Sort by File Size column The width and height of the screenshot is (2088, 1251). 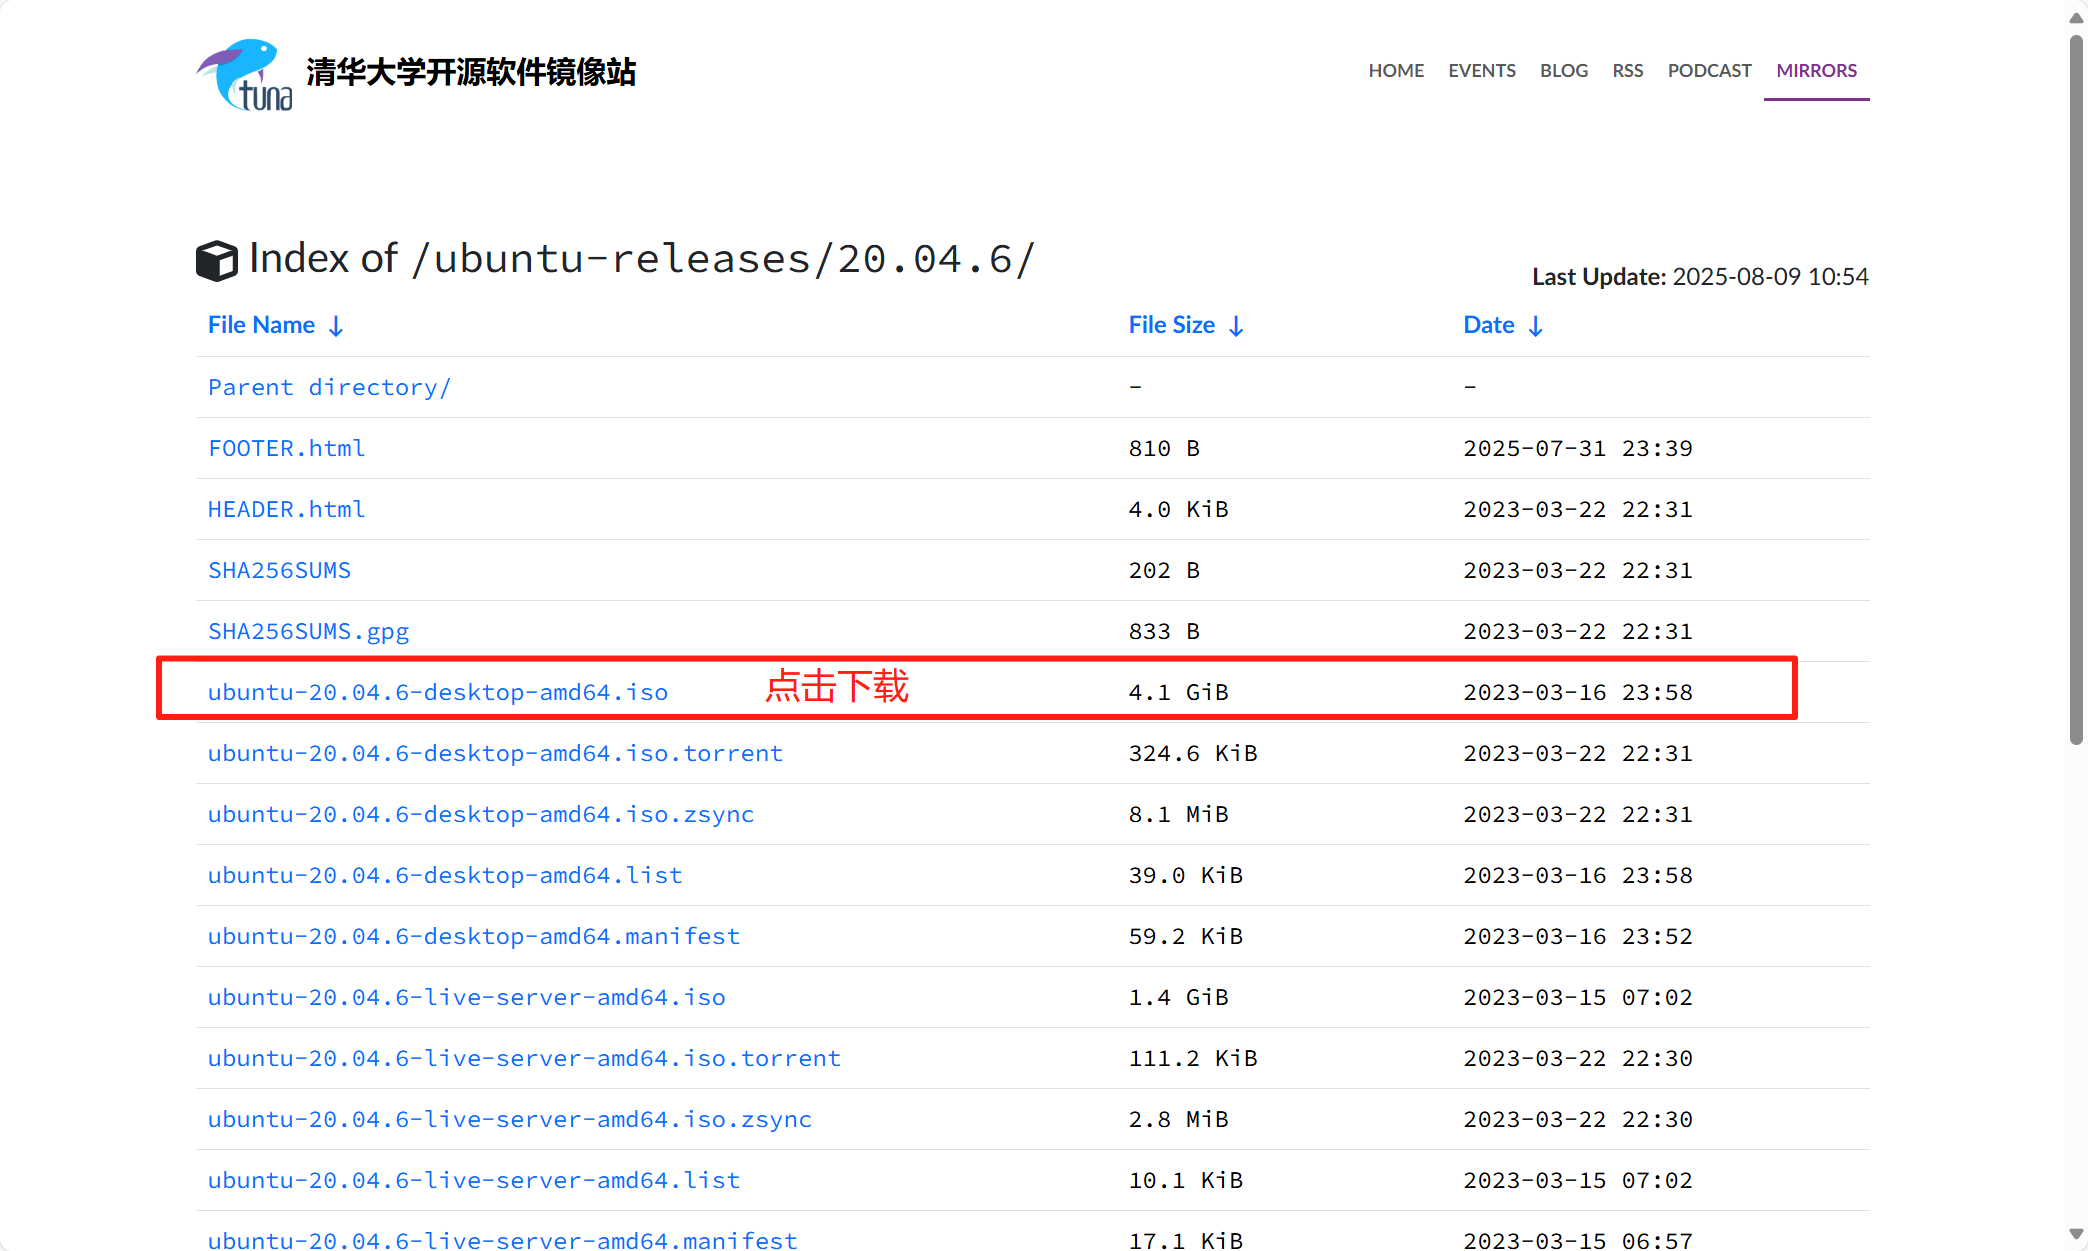pos(1186,325)
